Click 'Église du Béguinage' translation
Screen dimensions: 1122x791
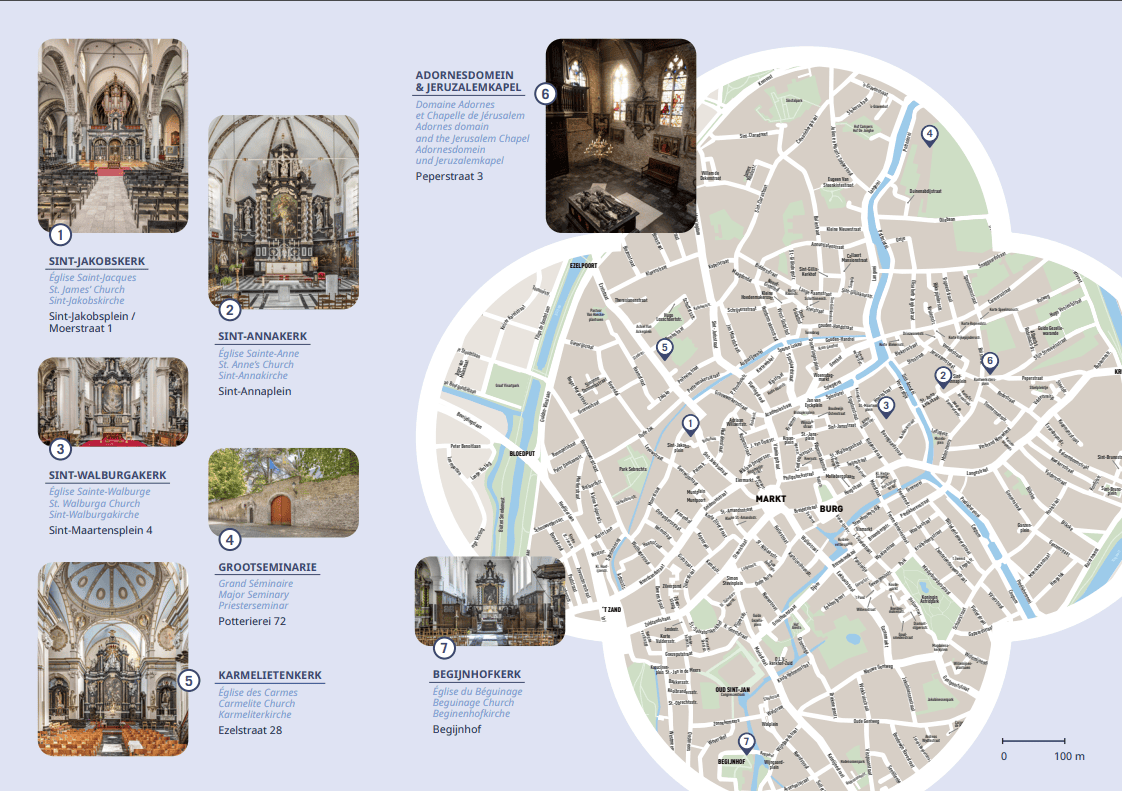click(x=477, y=691)
